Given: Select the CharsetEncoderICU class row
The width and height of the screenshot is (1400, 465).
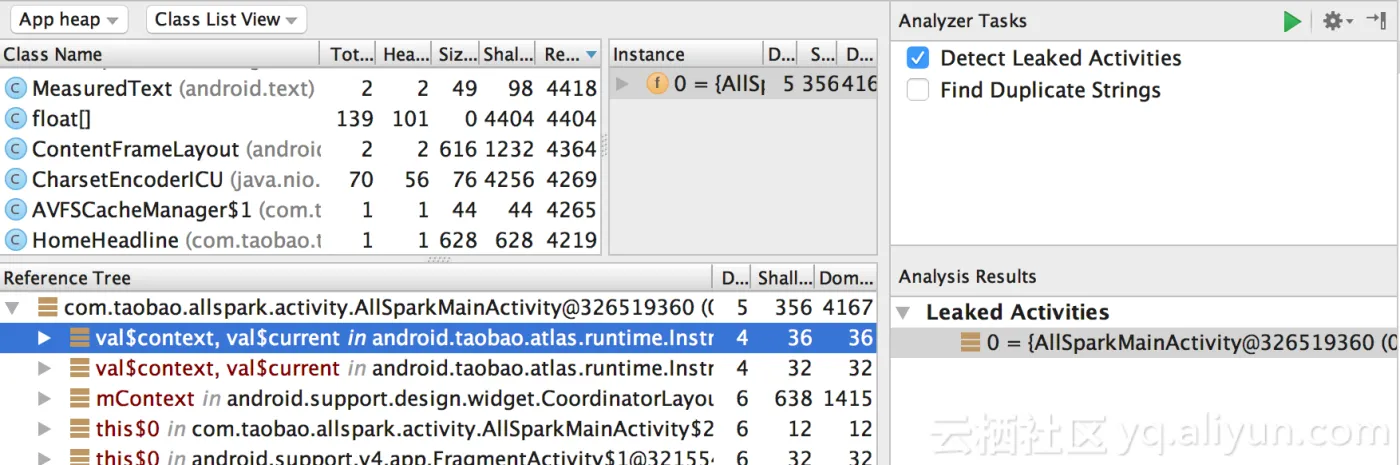Looking at the screenshot, I should click(x=300, y=180).
